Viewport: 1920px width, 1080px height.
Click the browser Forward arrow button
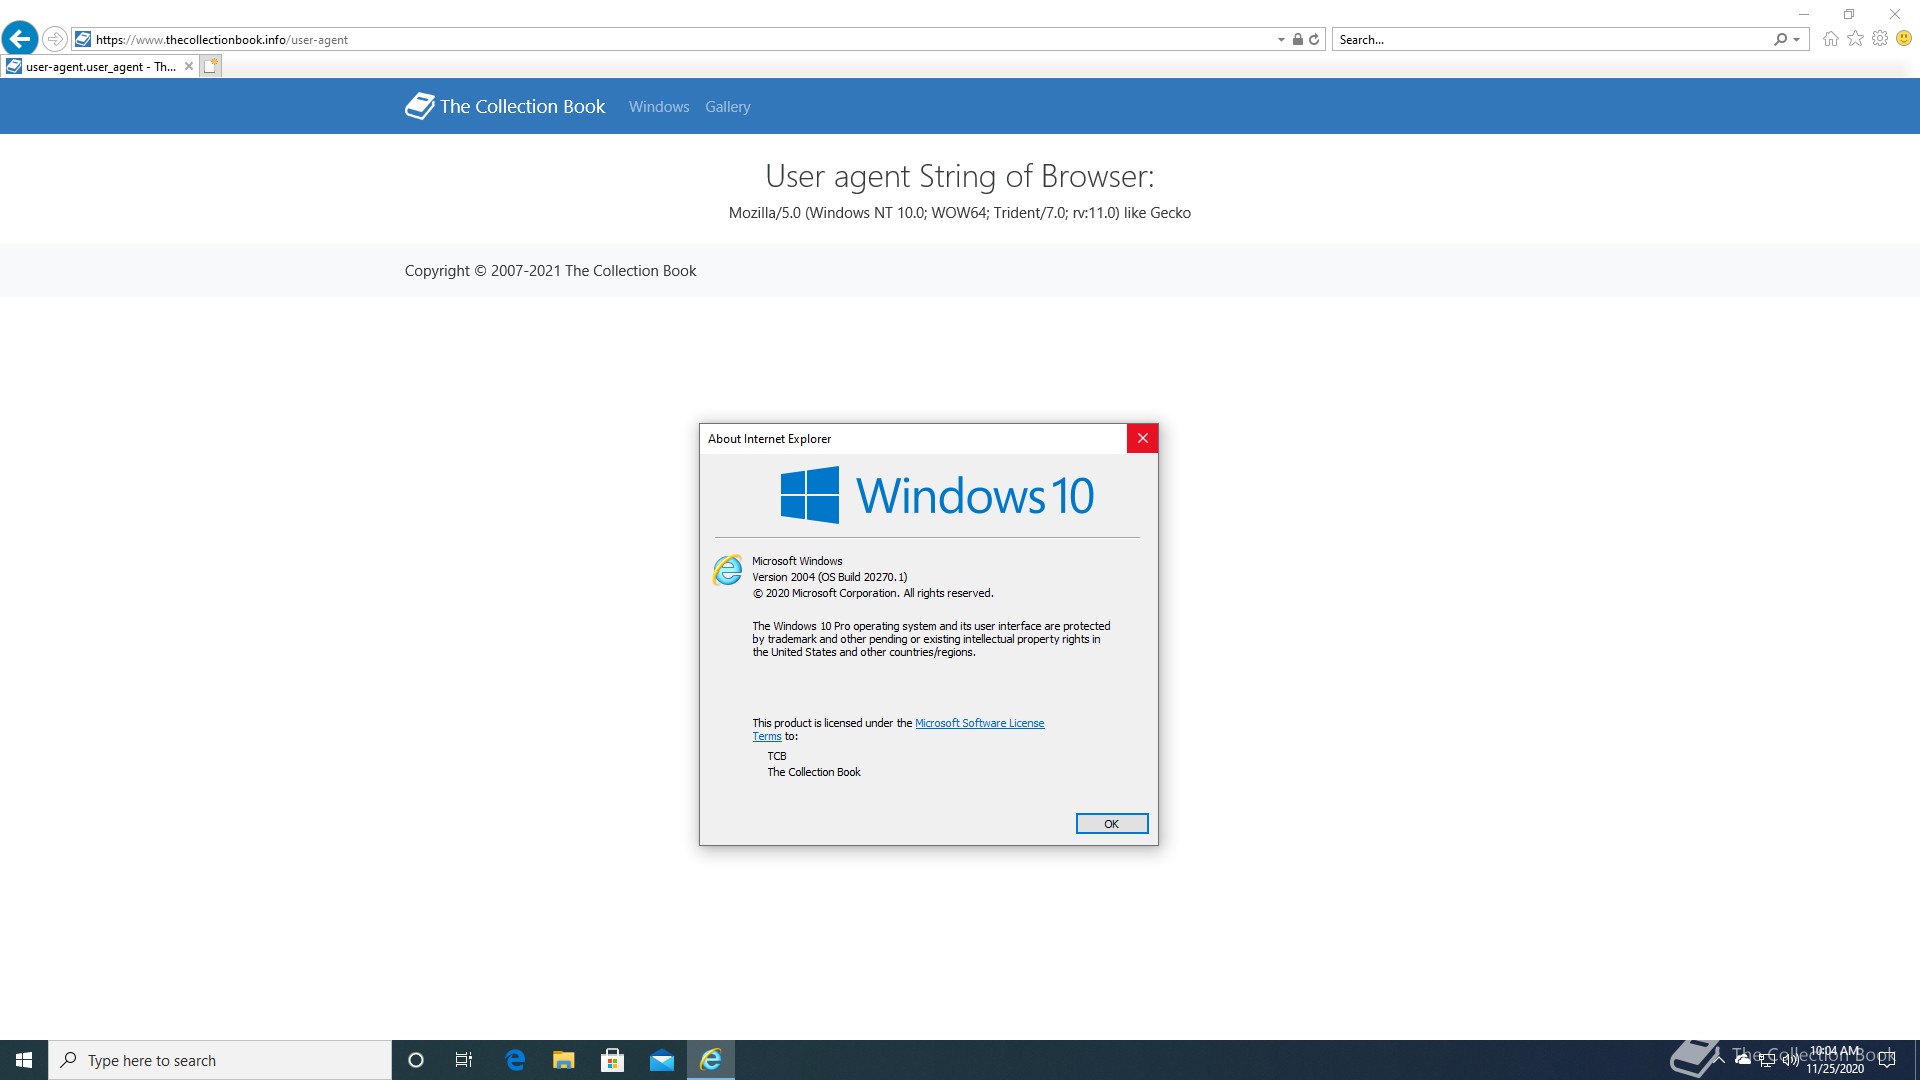pyautogui.click(x=55, y=39)
